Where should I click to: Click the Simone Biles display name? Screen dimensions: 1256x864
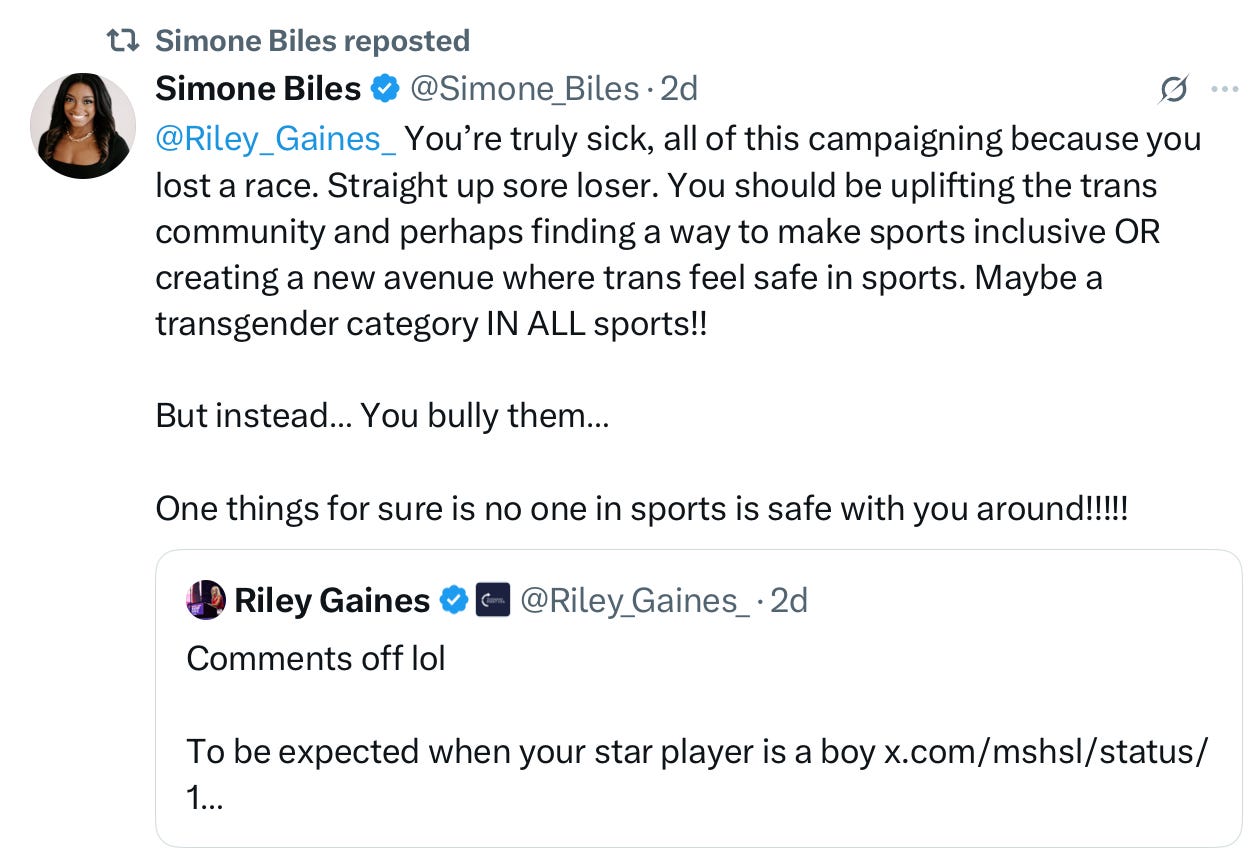257,89
